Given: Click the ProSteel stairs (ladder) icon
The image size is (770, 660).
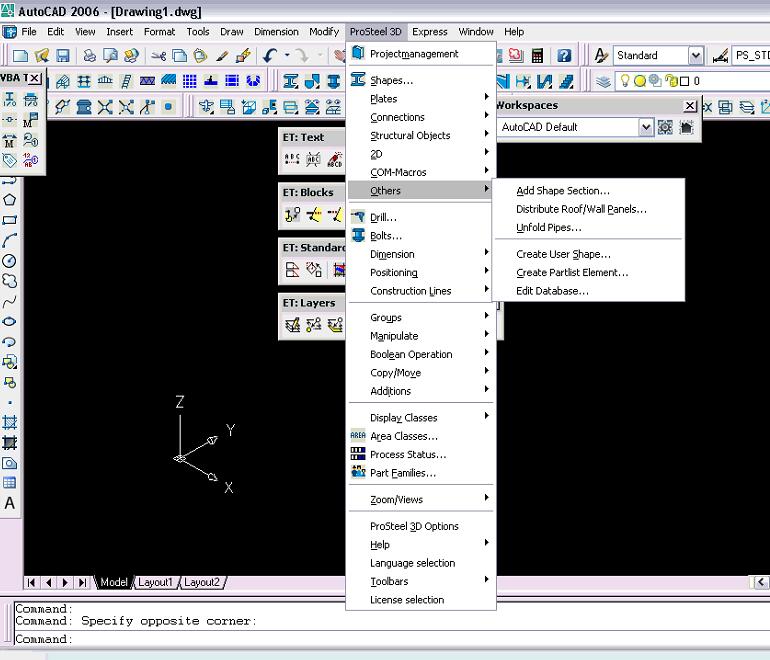Looking at the screenshot, I should pyautogui.click(x=126, y=81).
